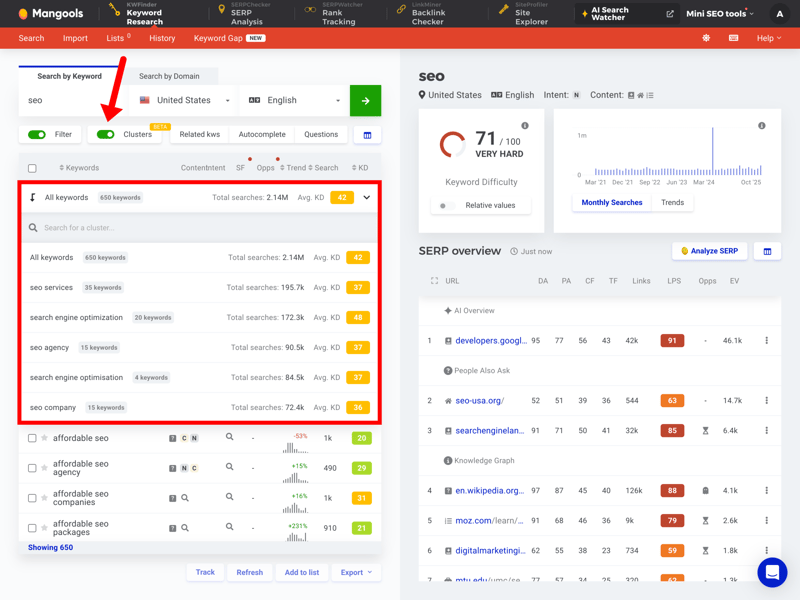Open the SERP overview columns icon
This screenshot has height=600, width=800.
767,251
